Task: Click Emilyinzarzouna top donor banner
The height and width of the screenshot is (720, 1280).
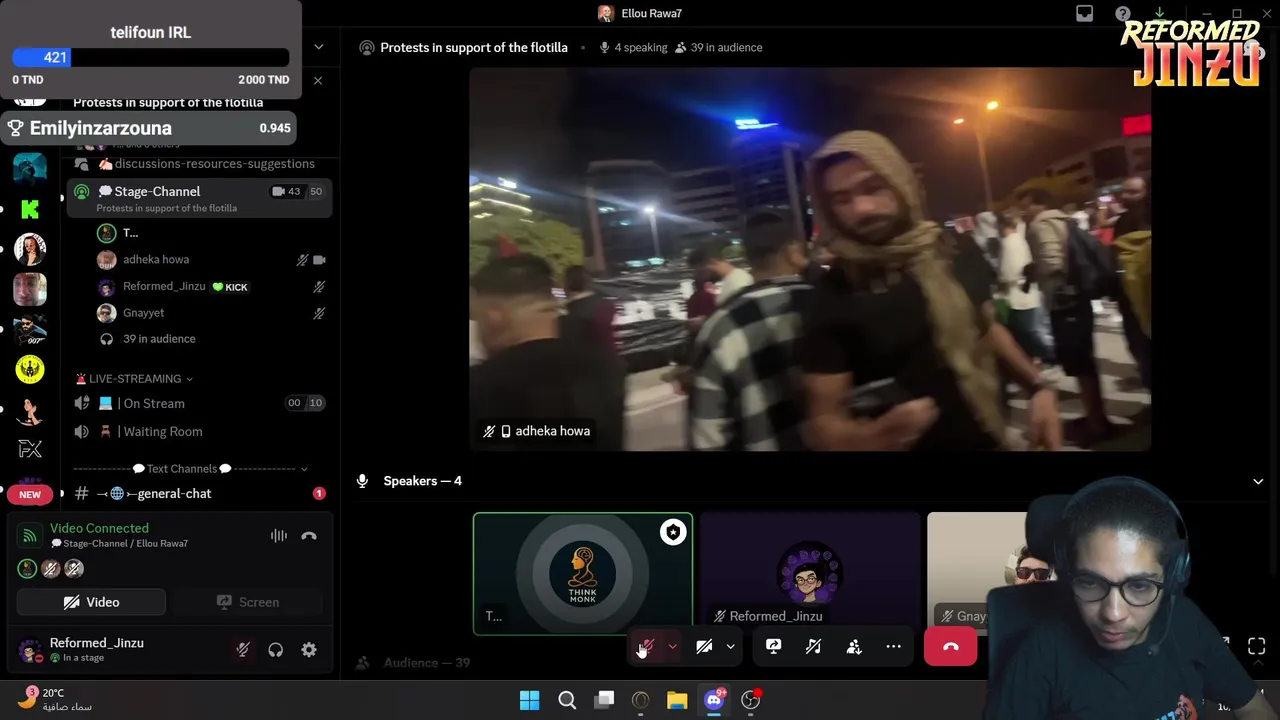Action: coord(150,128)
